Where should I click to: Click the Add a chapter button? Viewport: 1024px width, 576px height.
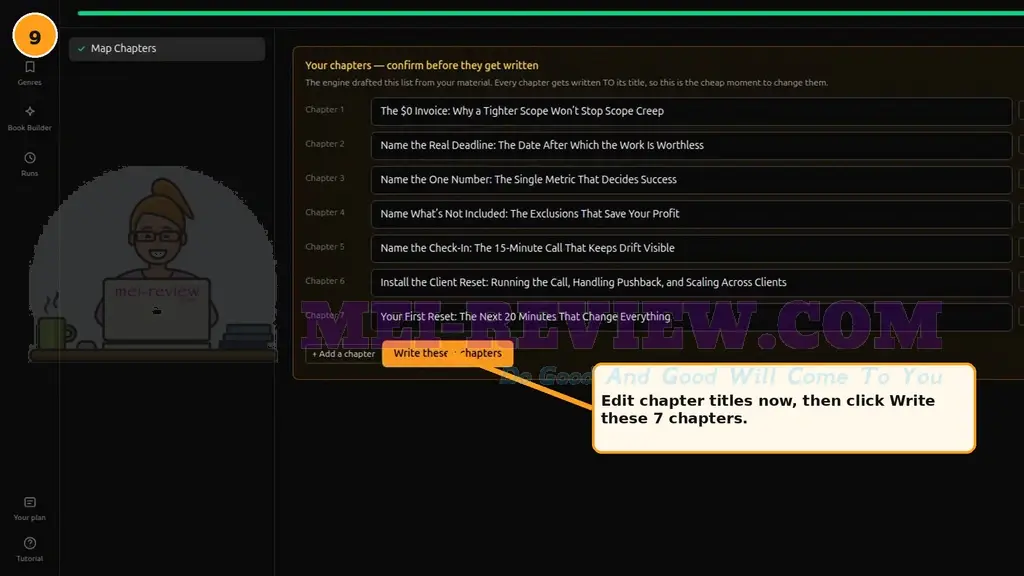pyautogui.click(x=344, y=354)
